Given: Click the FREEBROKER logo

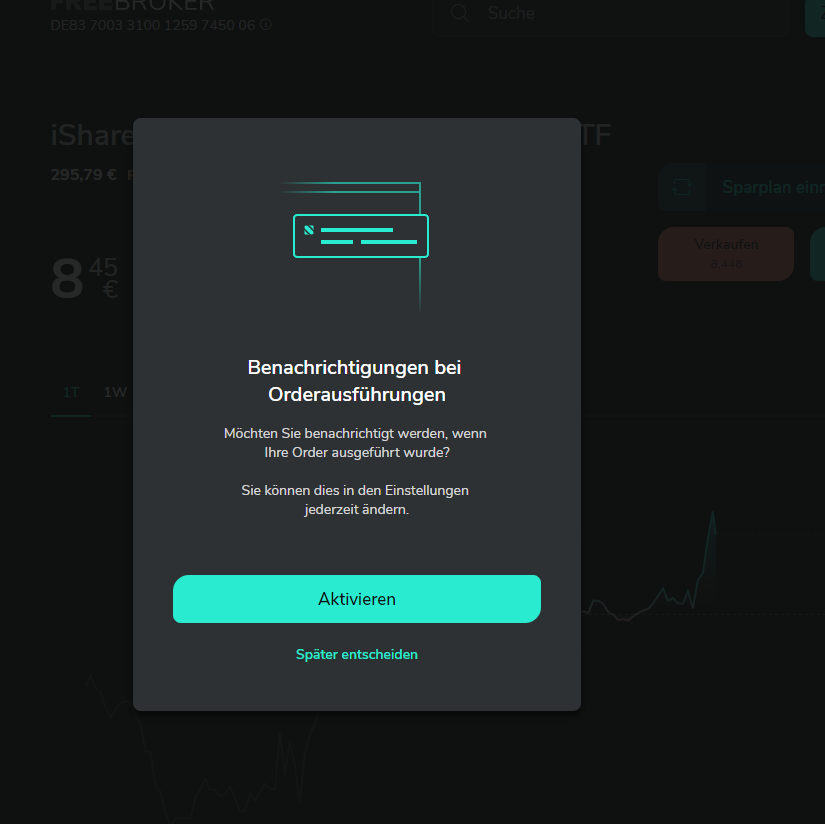Looking at the screenshot, I should (x=133, y=6).
